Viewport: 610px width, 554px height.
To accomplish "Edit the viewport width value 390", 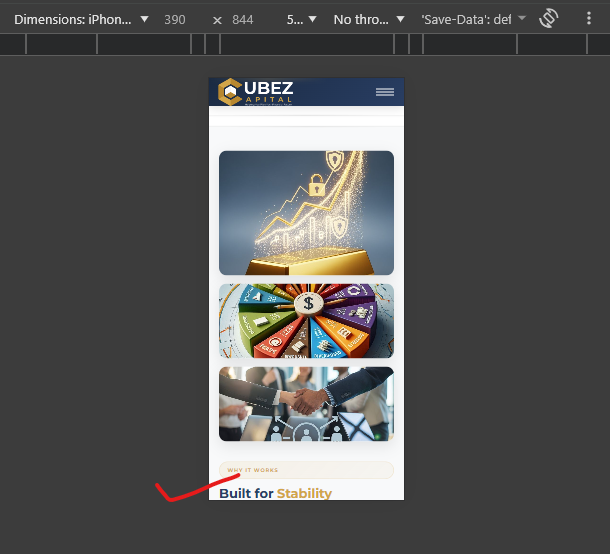I will (175, 19).
